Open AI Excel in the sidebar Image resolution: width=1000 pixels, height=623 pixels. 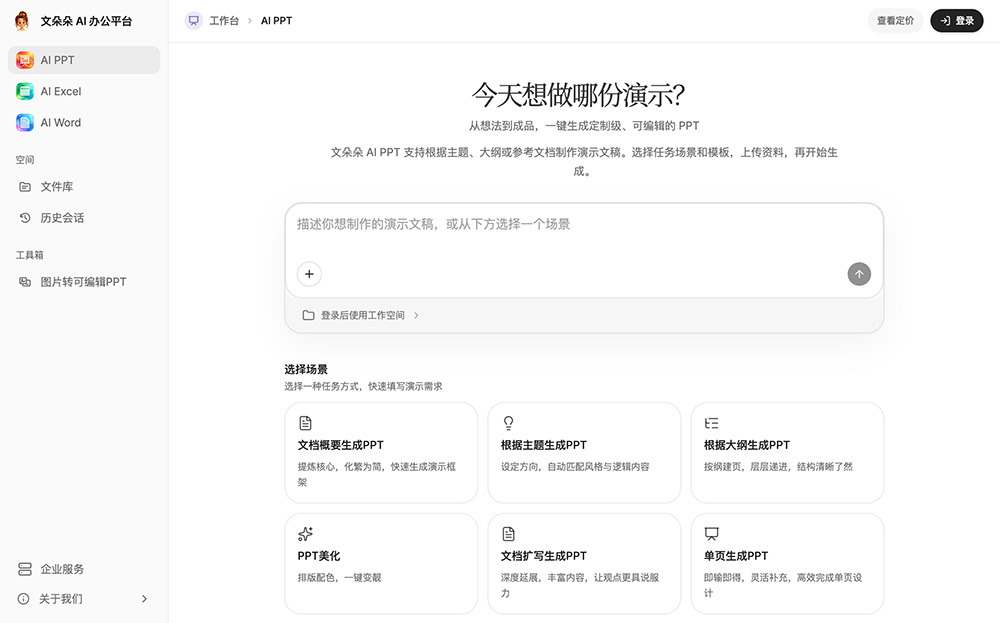pyautogui.click(x=84, y=91)
